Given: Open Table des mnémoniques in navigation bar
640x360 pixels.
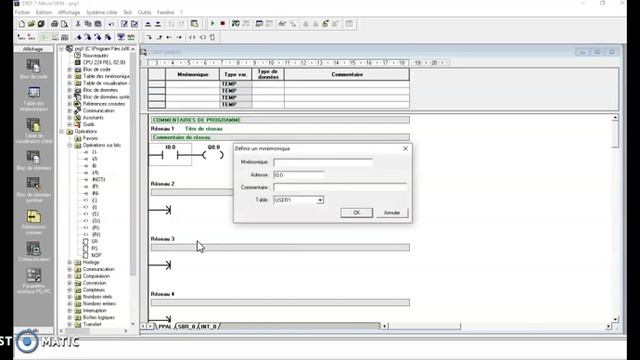Looking at the screenshot, I should 33,99.
